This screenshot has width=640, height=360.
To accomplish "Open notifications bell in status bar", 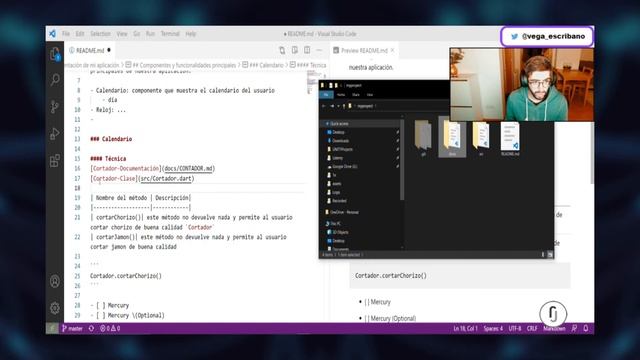I will pyautogui.click(x=586, y=328).
